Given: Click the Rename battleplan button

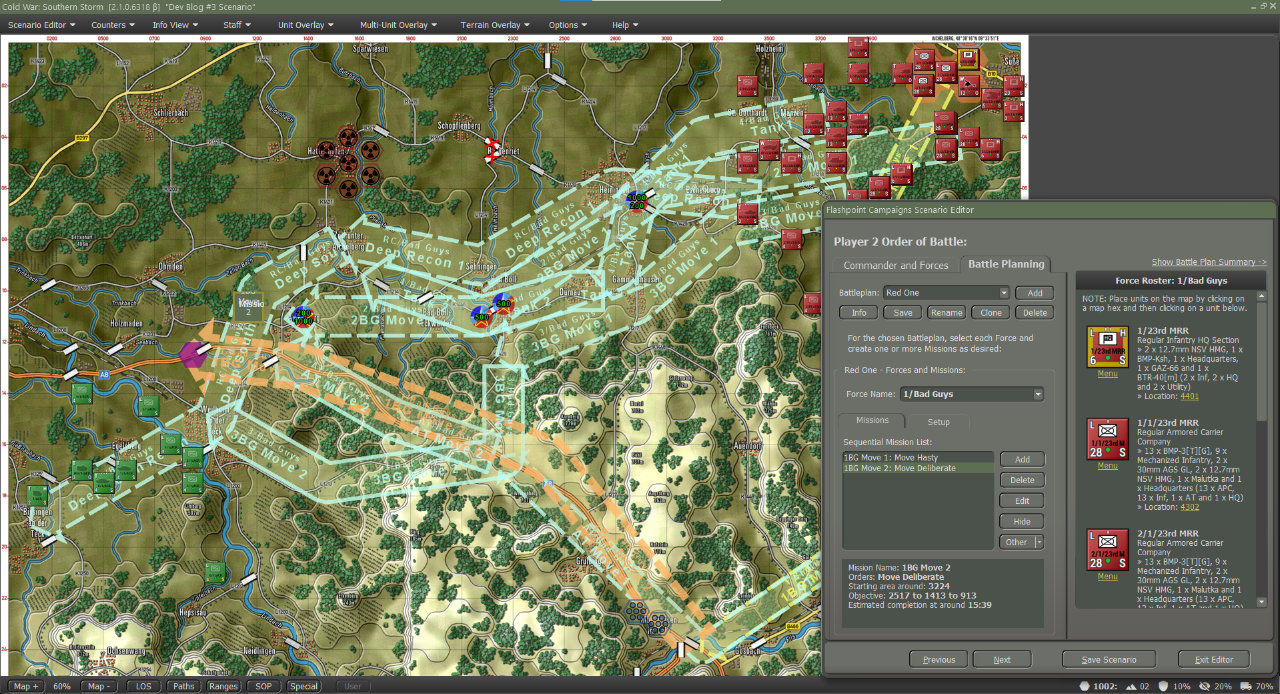Looking at the screenshot, I should [946, 312].
